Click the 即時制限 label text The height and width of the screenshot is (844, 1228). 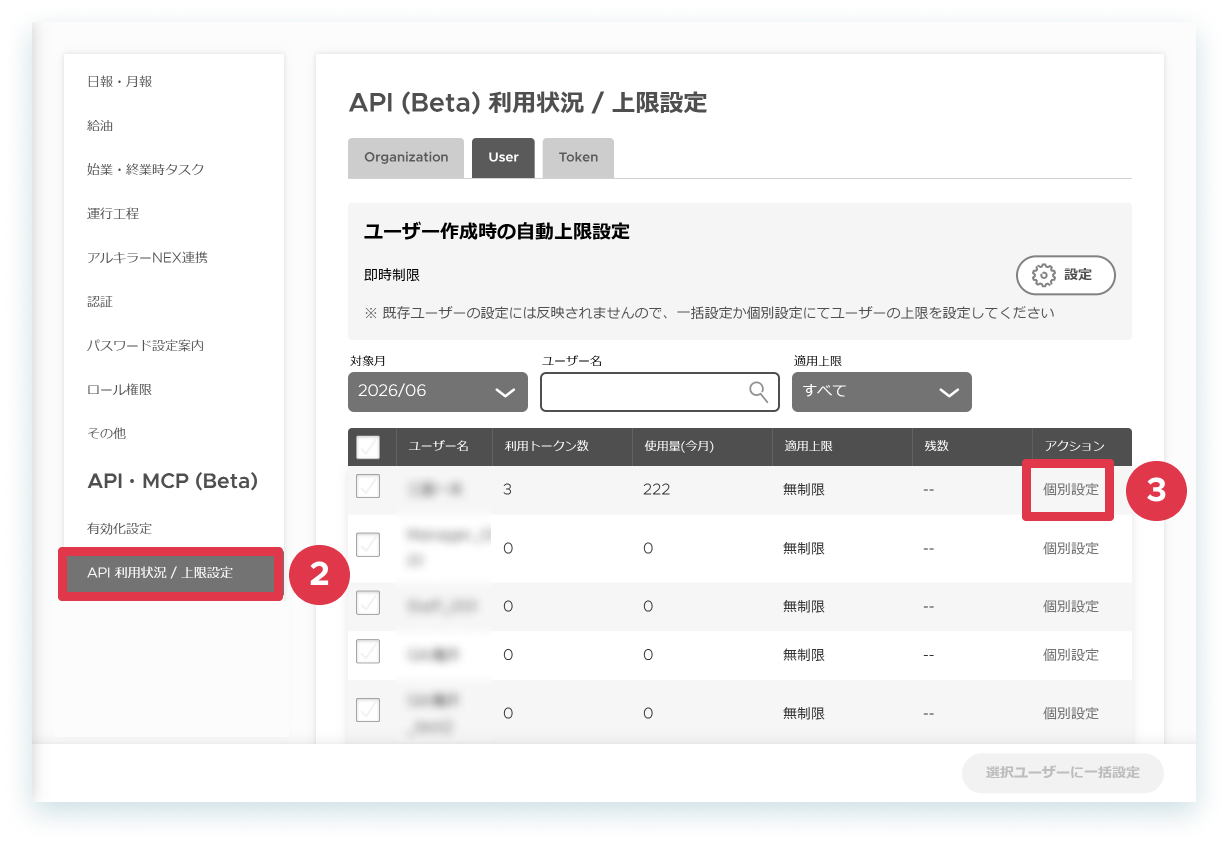(392, 275)
